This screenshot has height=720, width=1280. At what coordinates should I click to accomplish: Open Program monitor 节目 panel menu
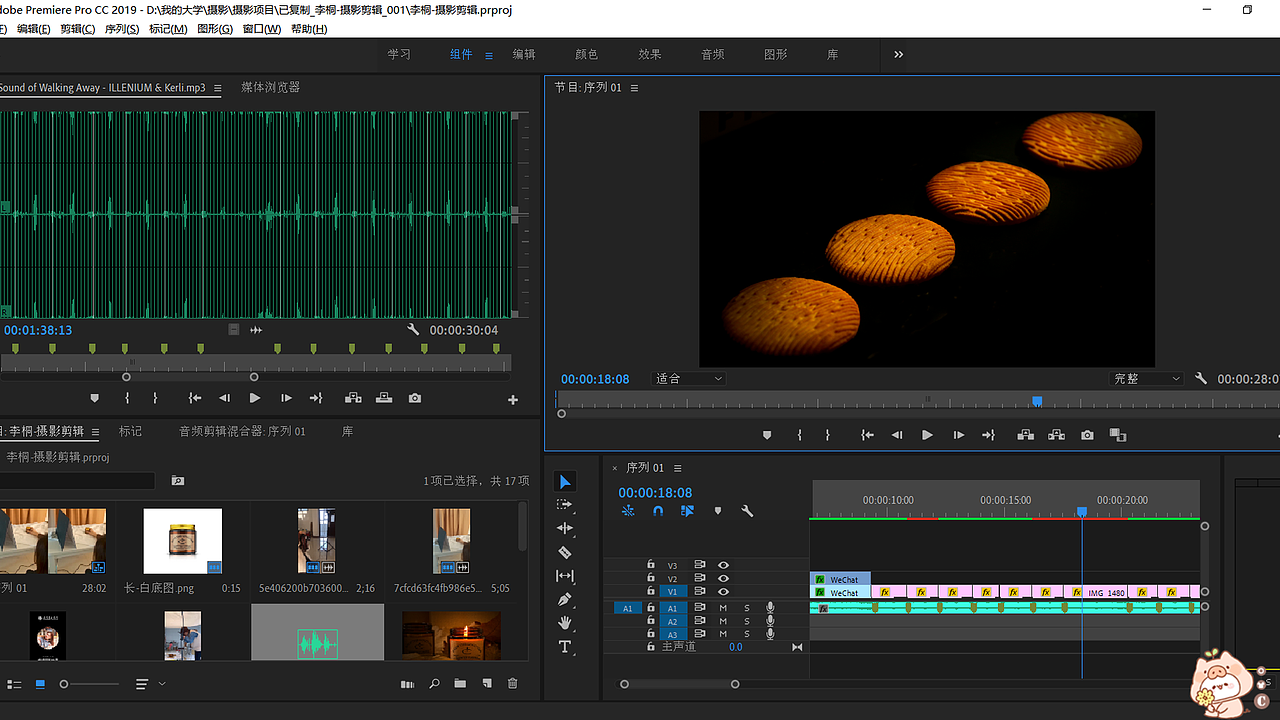[634, 88]
